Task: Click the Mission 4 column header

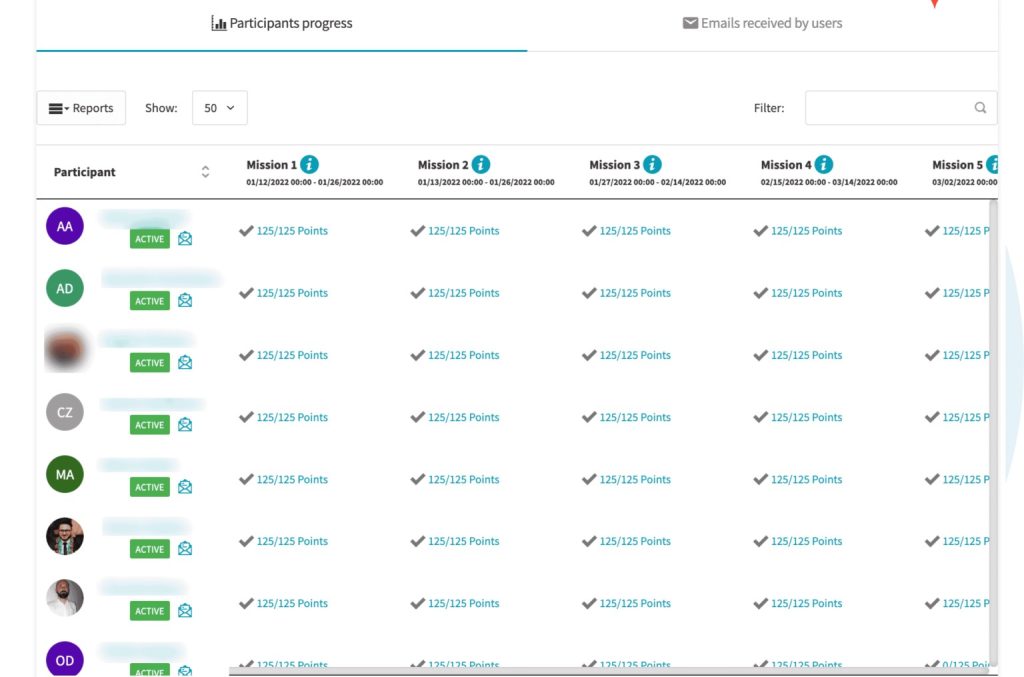Action: tap(786, 165)
